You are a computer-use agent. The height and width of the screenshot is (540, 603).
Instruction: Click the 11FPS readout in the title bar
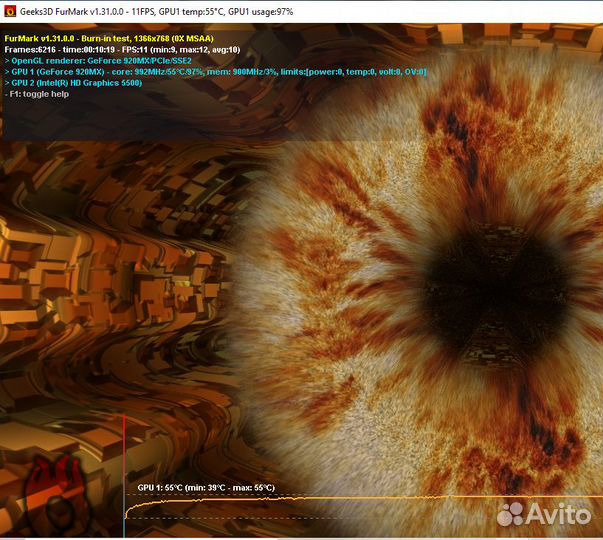[x=154, y=10]
